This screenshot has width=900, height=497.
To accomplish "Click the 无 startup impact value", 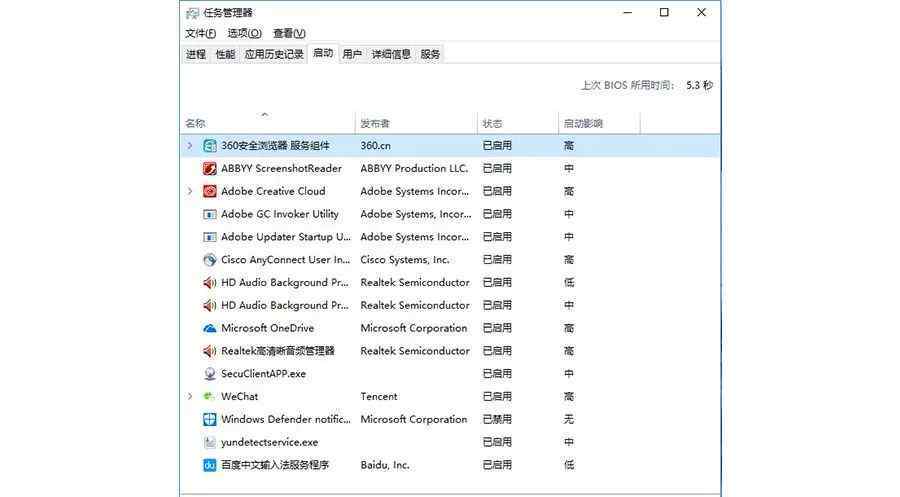I will click(569, 419).
